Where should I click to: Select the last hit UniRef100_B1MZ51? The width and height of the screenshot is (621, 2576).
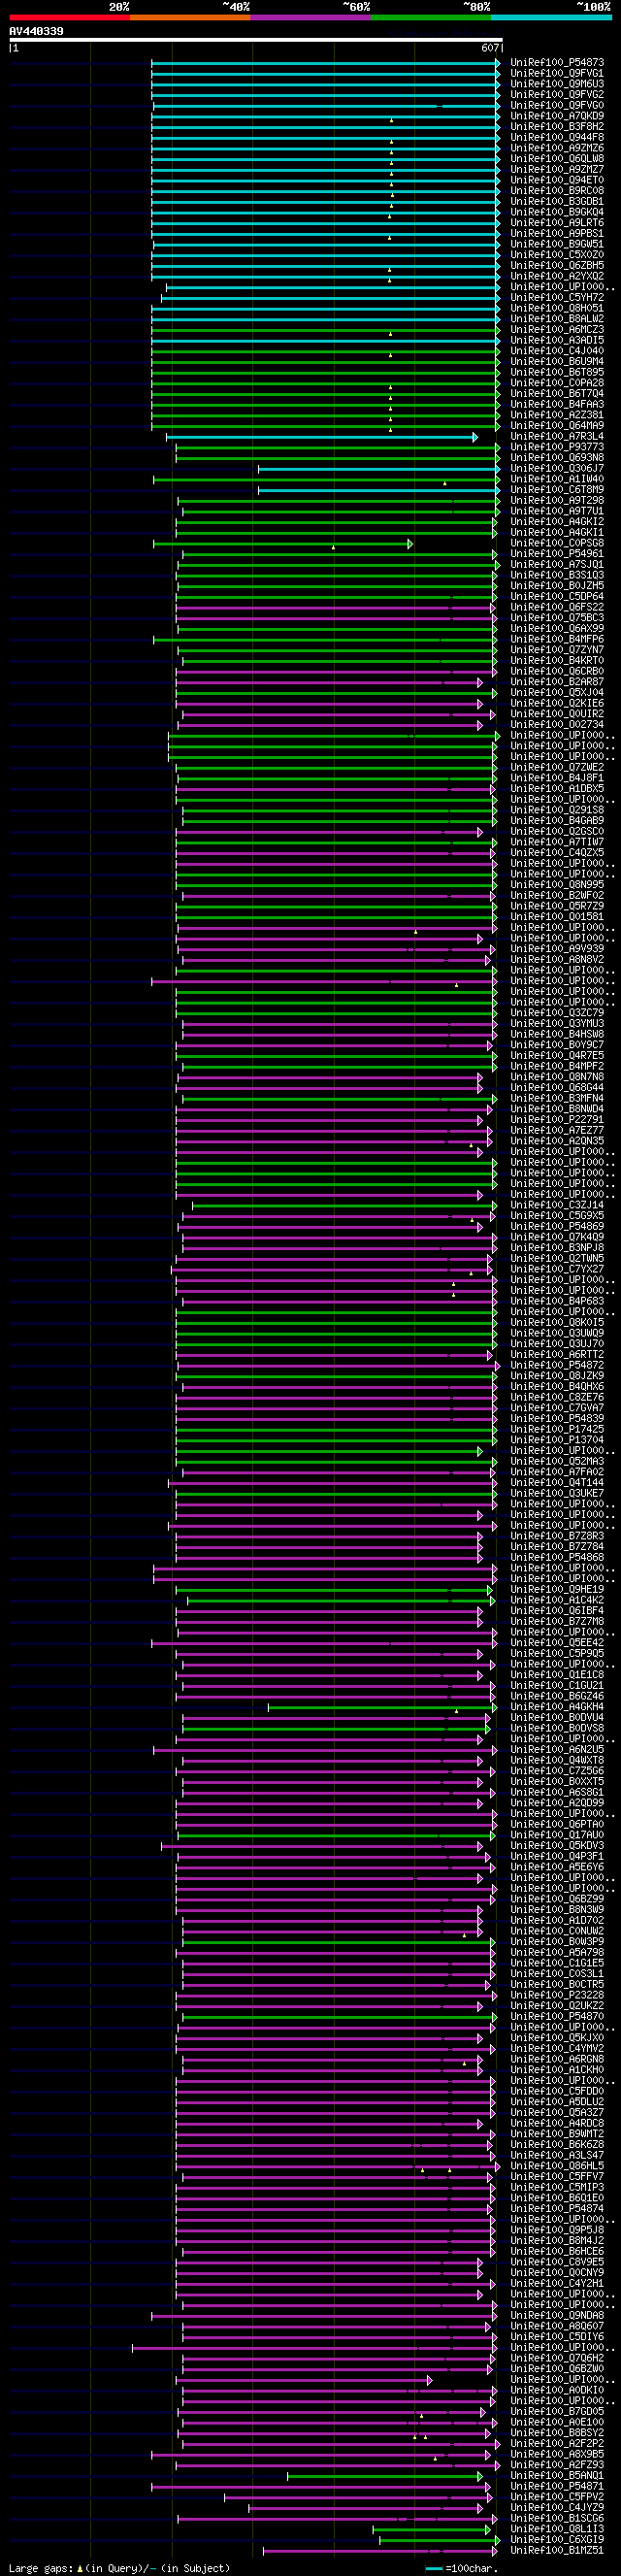557,2550
